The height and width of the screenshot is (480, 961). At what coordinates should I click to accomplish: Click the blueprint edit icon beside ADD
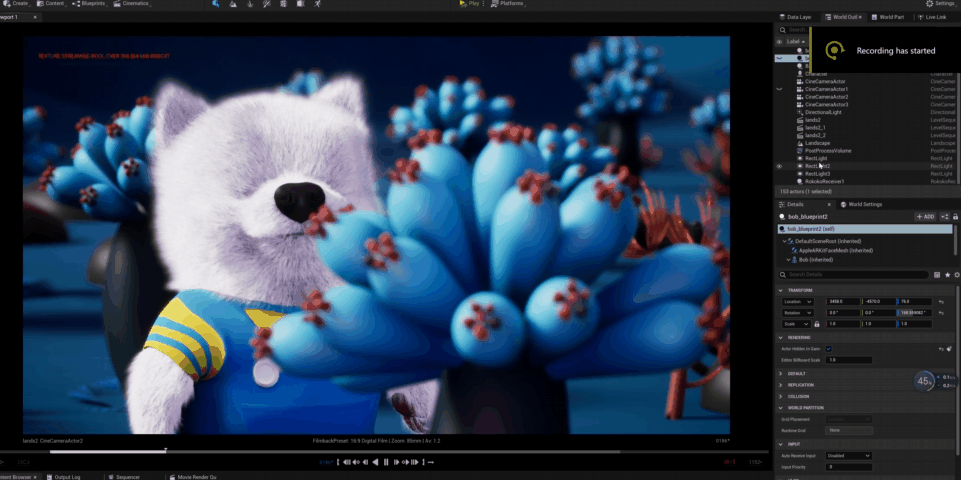944,217
